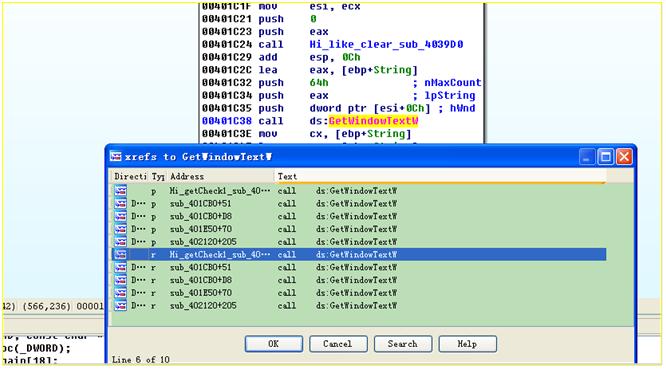Click icon of type r sub_401CB0+D8 row
Viewport: 666px width, 369px height.
pos(121,280)
